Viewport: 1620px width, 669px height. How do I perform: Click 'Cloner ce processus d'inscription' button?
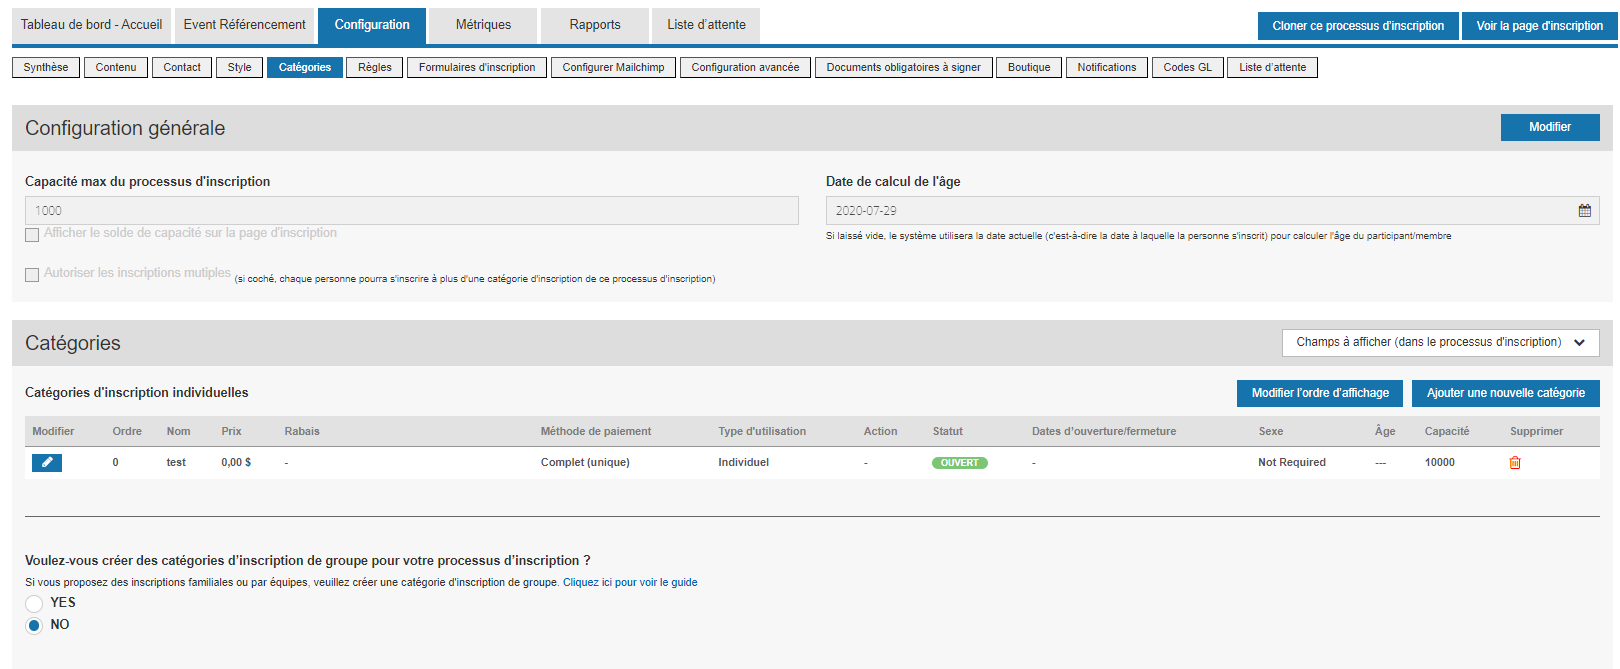tap(1357, 26)
